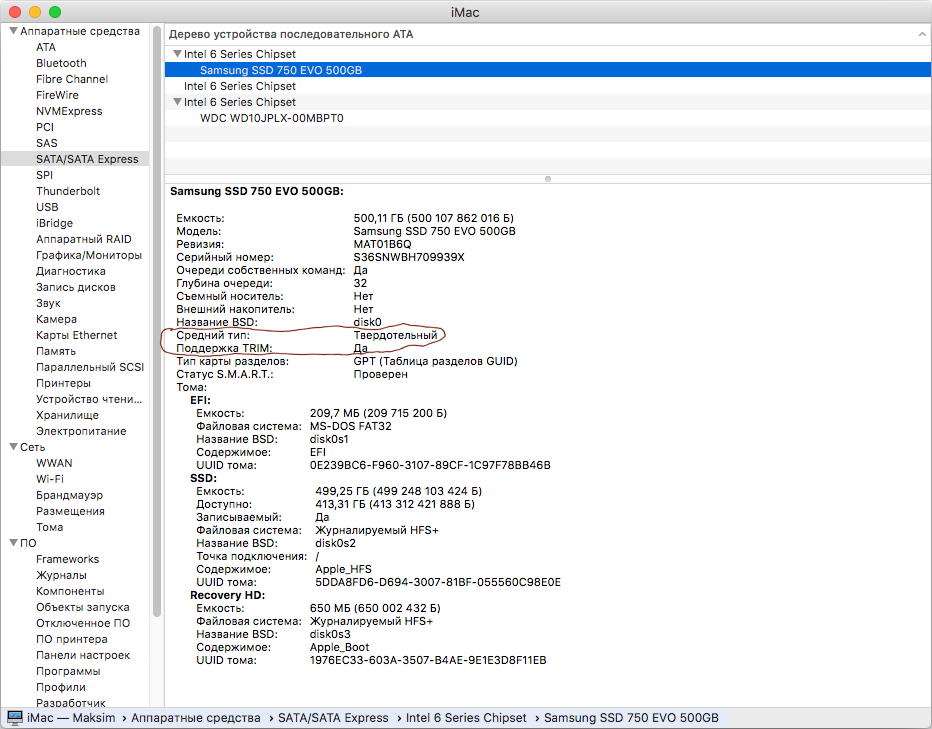Open Журналы software section
Viewport: 932px width, 729px height.
coord(61,576)
